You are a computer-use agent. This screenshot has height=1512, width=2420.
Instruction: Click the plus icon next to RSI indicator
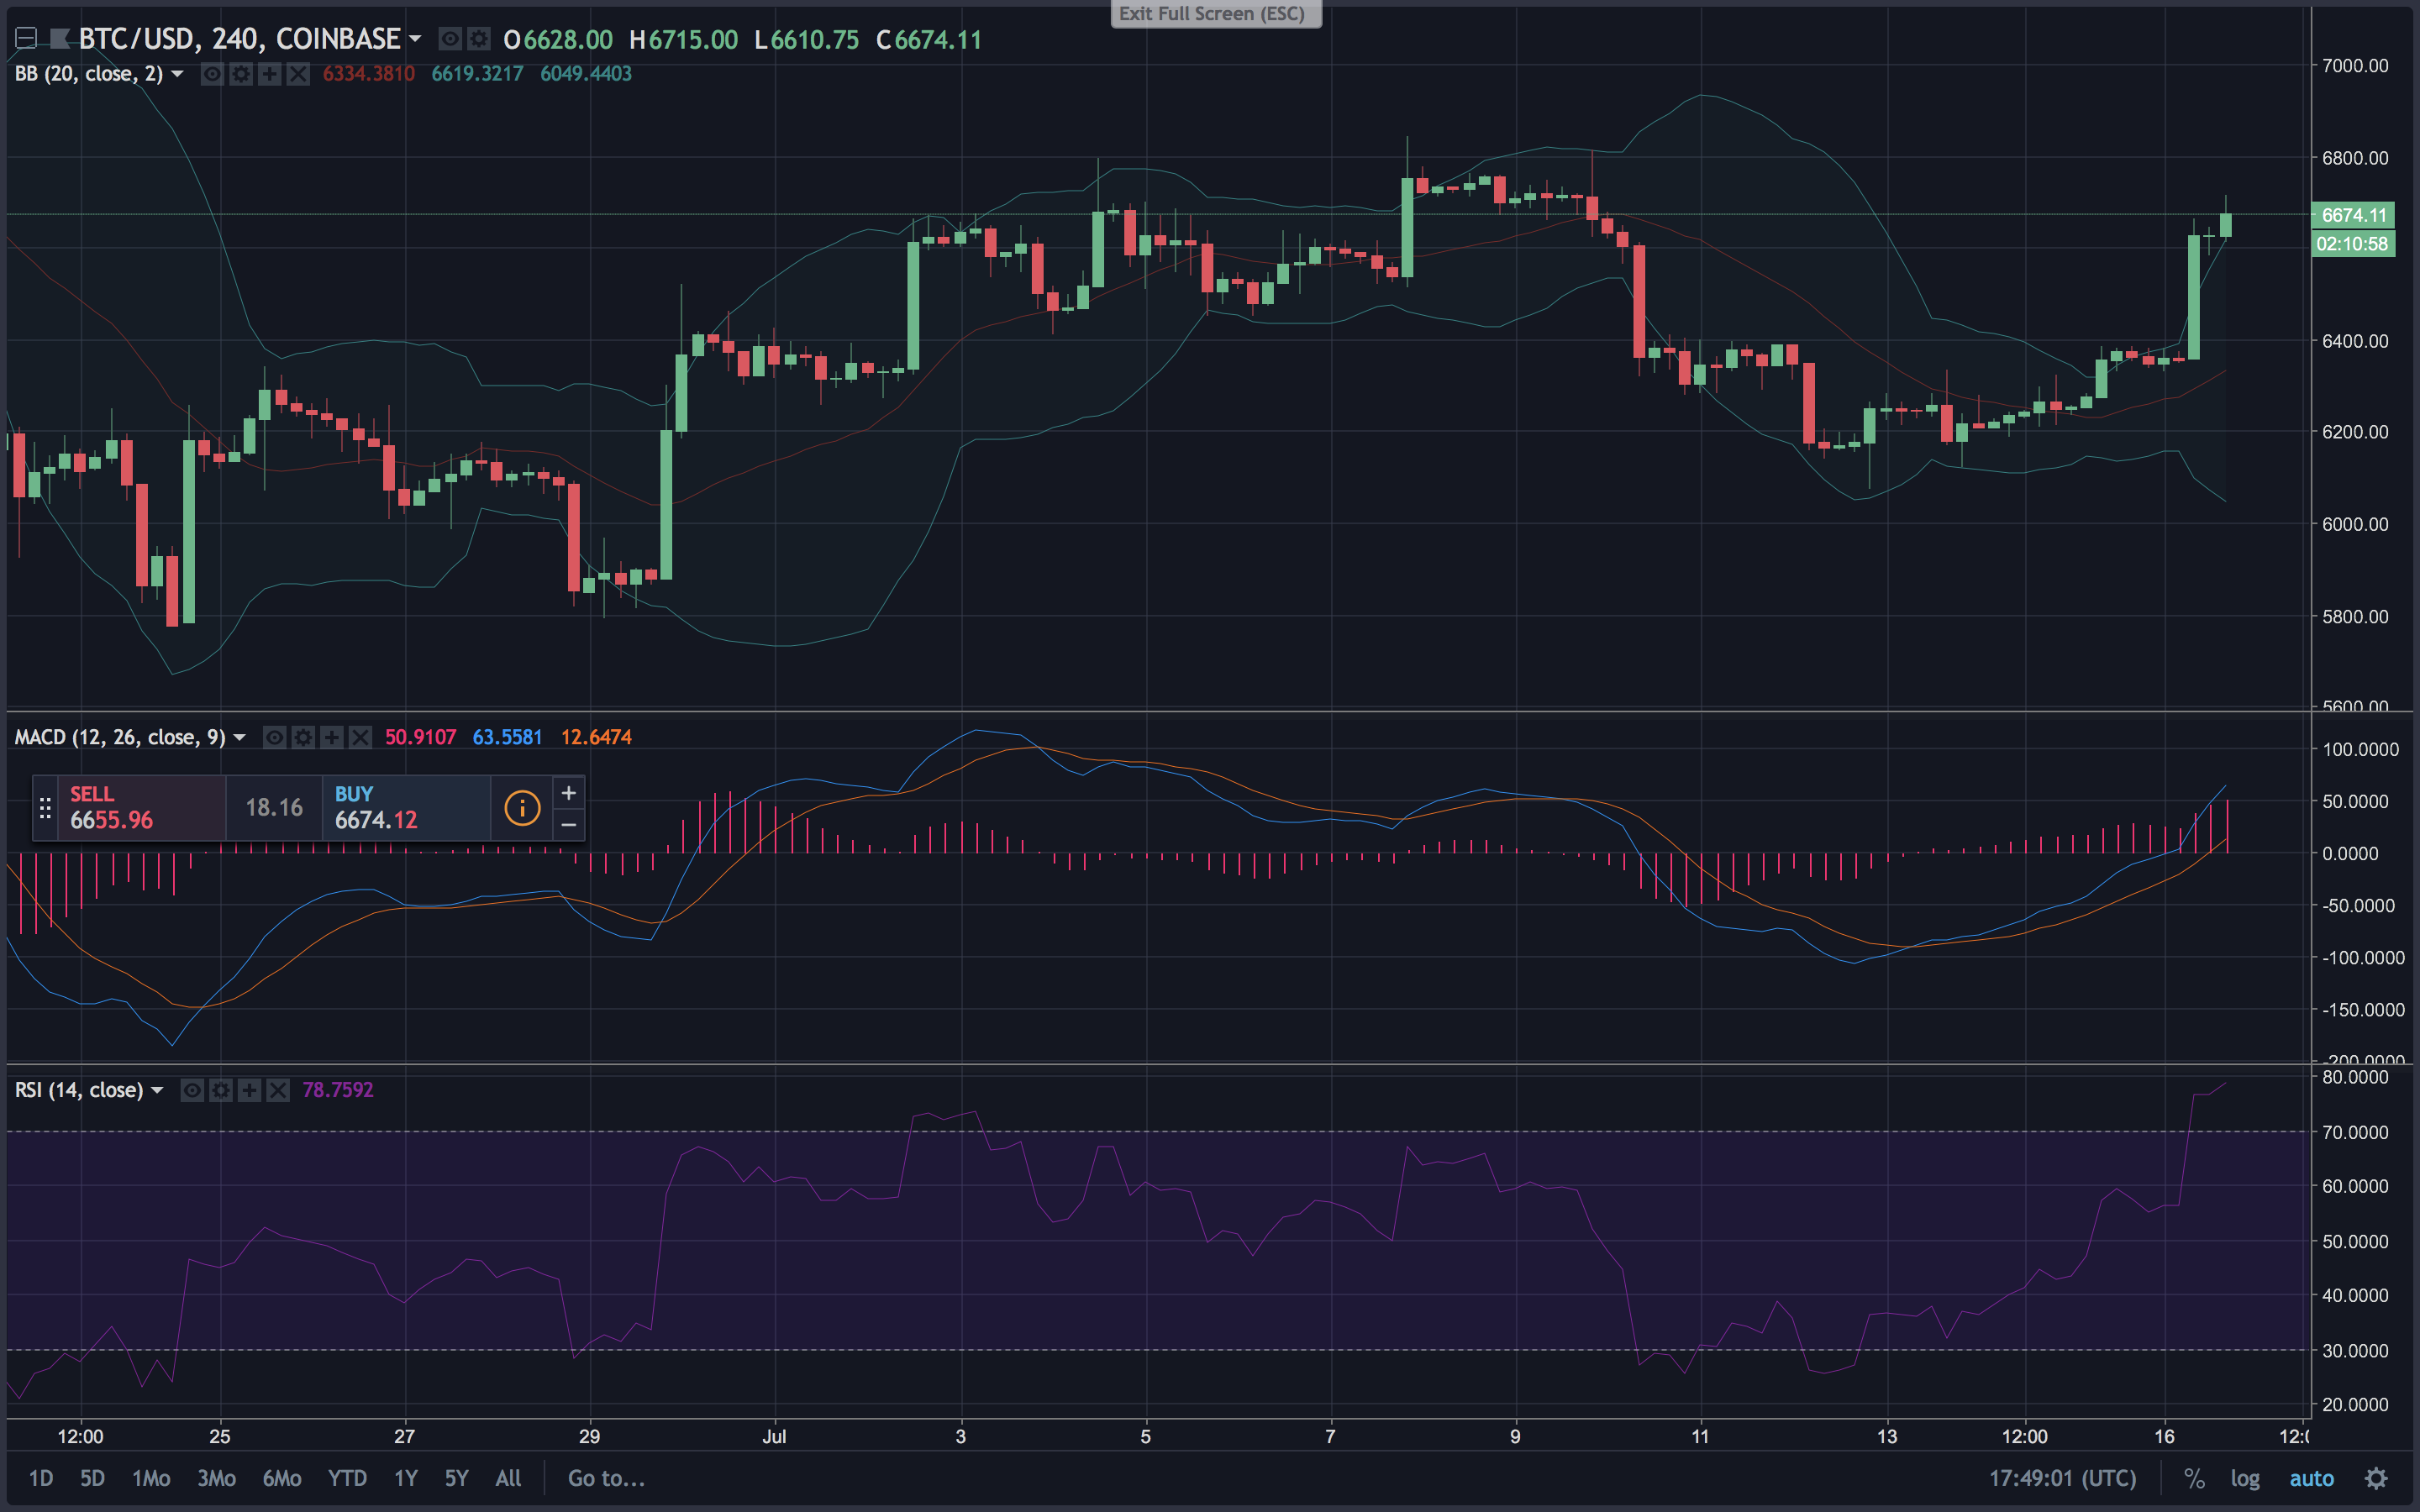click(x=249, y=1090)
